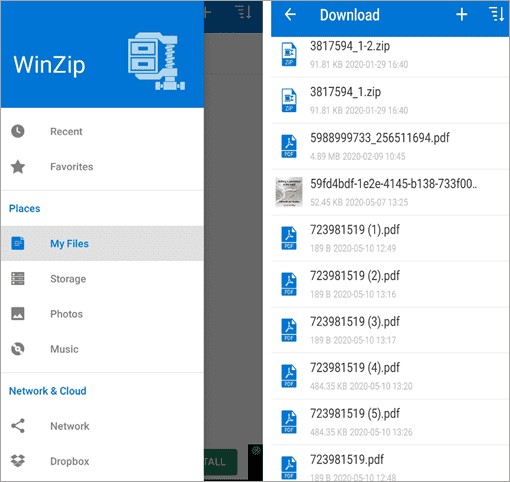Image resolution: width=510 pixels, height=482 pixels.
Task: Tap the Dropbox logo icon
Action: click(18, 461)
